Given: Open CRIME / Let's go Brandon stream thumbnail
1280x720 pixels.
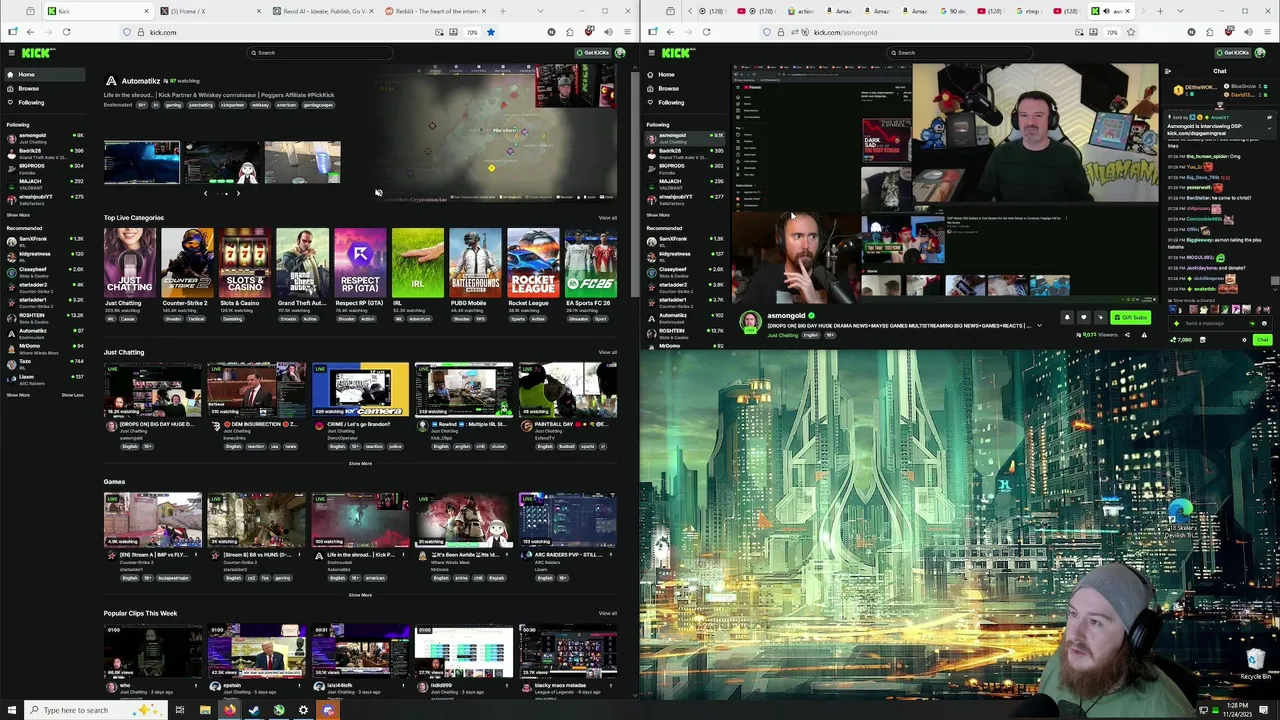Looking at the screenshot, I should click(x=360, y=390).
